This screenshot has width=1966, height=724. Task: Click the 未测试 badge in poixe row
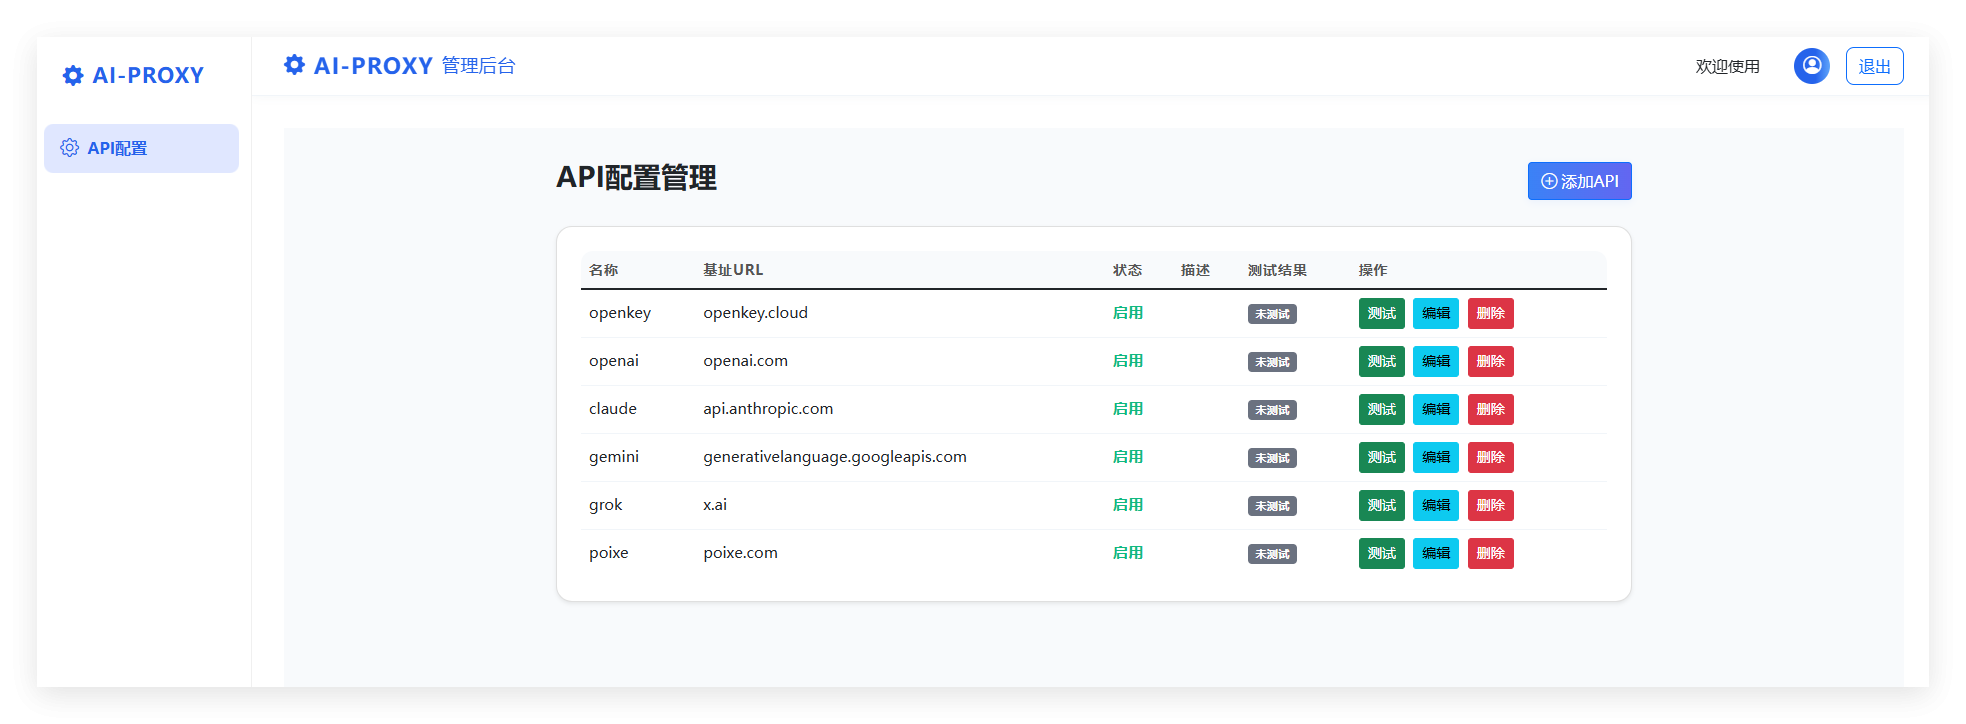1272,554
